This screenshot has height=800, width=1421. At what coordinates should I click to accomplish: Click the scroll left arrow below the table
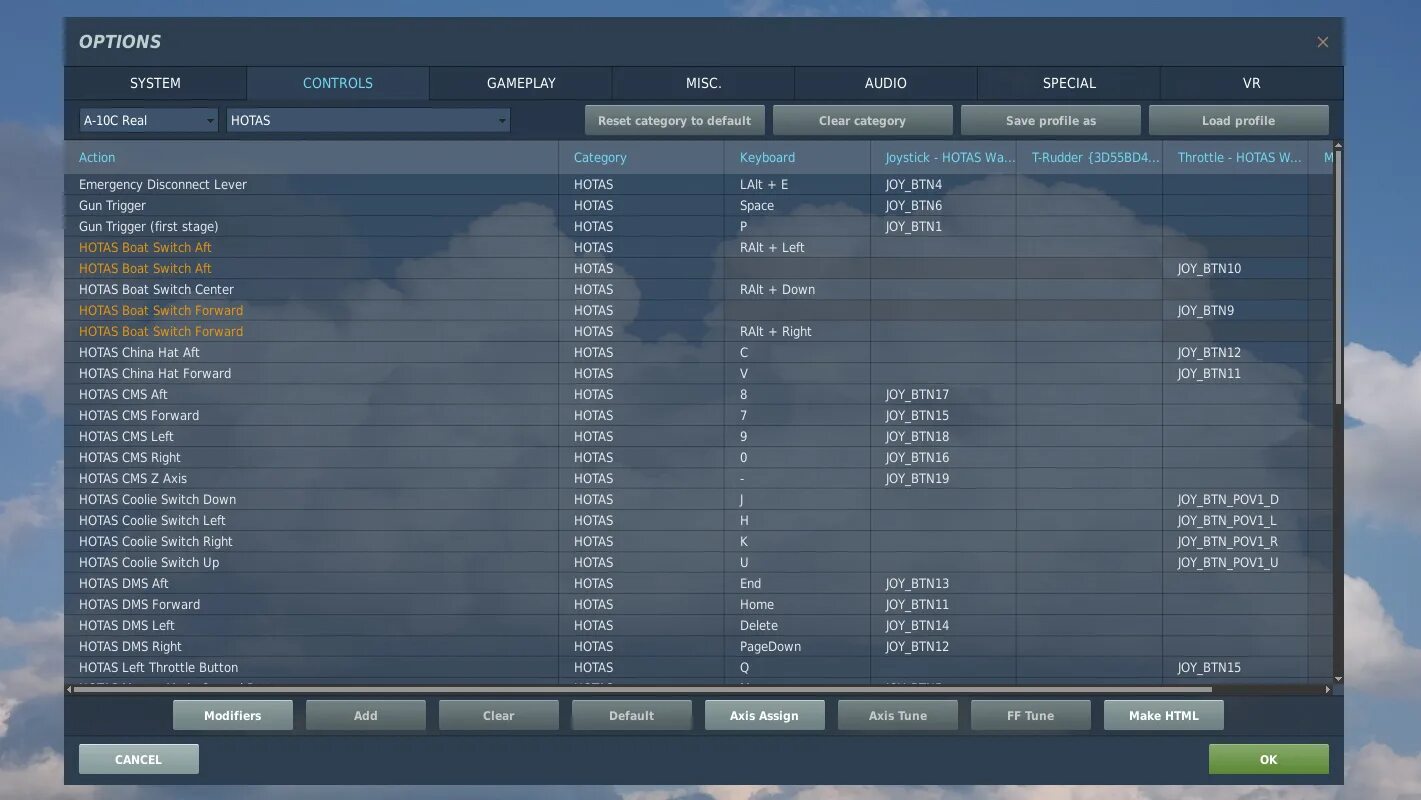click(x=69, y=689)
